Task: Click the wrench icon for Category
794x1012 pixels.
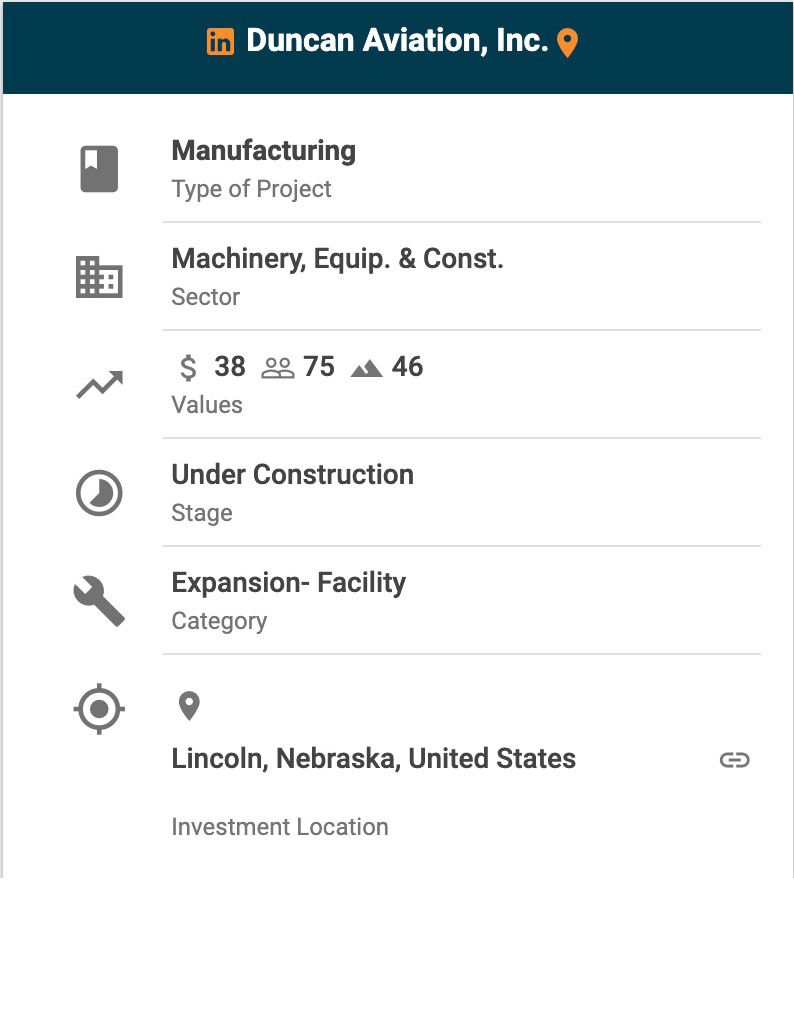Action: [99, 602]
